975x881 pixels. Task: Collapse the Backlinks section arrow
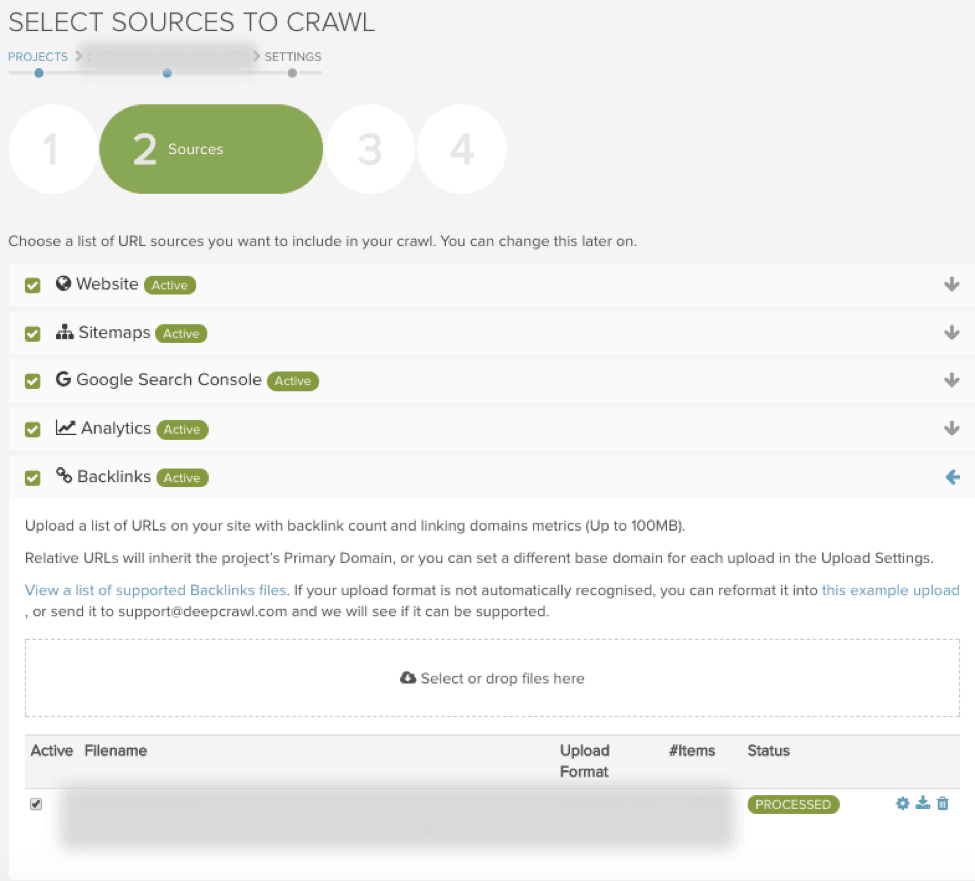(x=952, y=477)
